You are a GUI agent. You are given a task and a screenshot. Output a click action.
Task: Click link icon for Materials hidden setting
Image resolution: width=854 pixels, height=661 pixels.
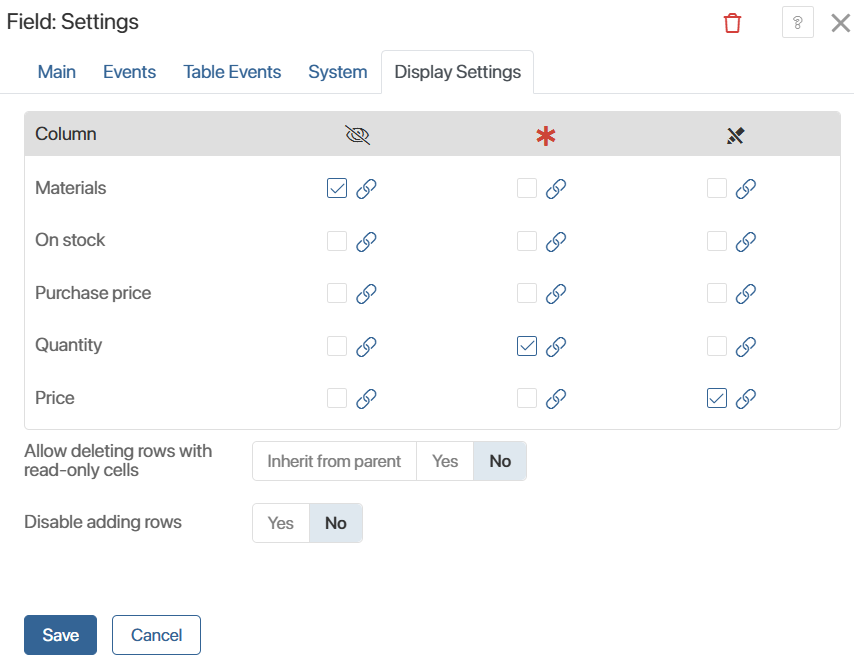366,189
